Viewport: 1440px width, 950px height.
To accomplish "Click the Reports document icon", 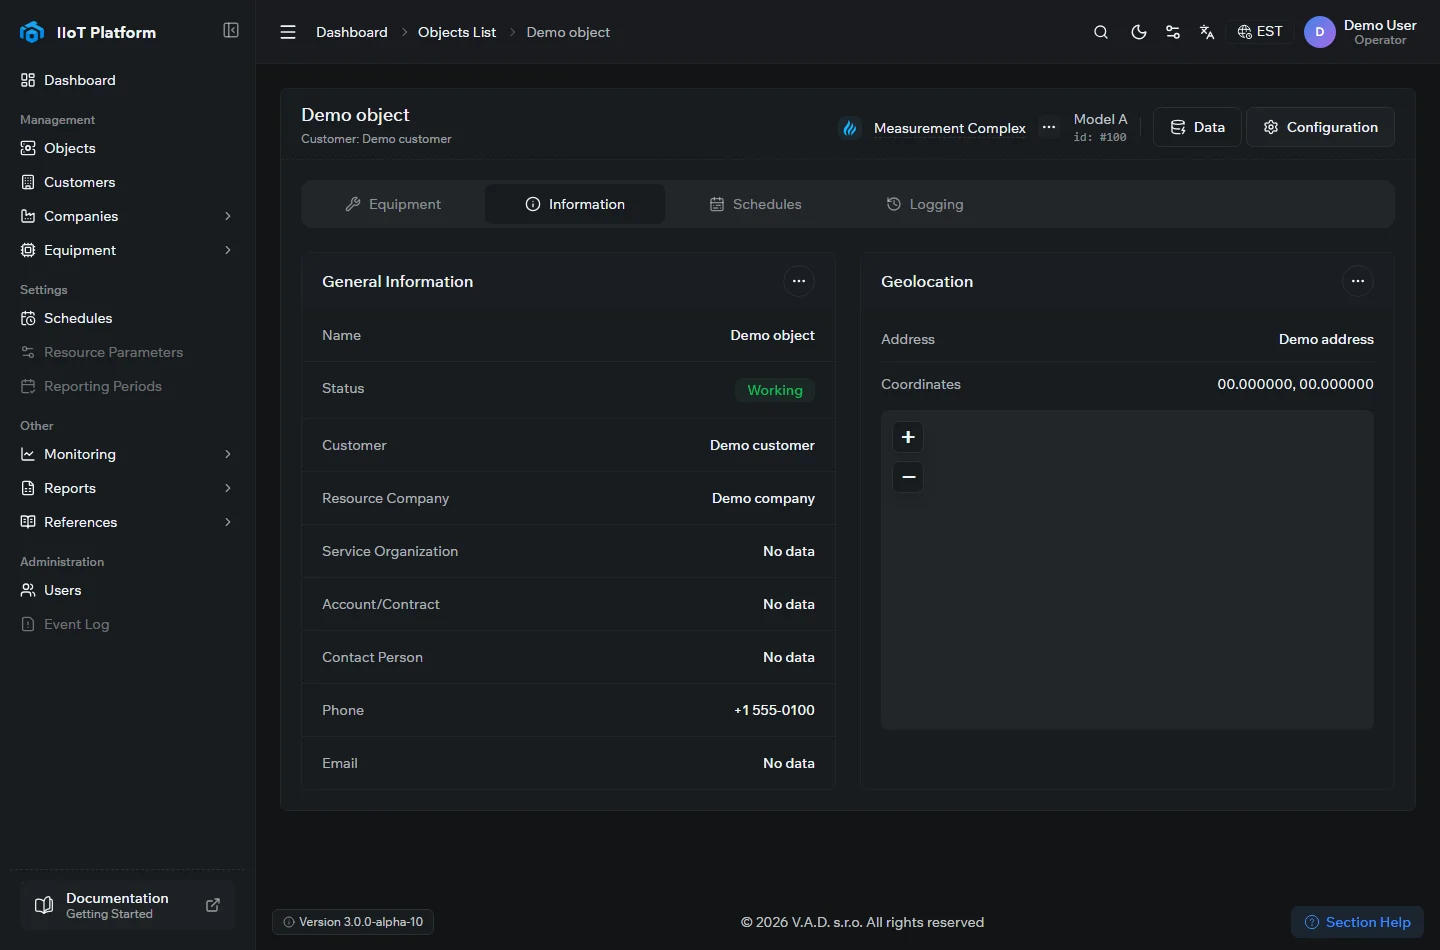I will tap(28, 488).
